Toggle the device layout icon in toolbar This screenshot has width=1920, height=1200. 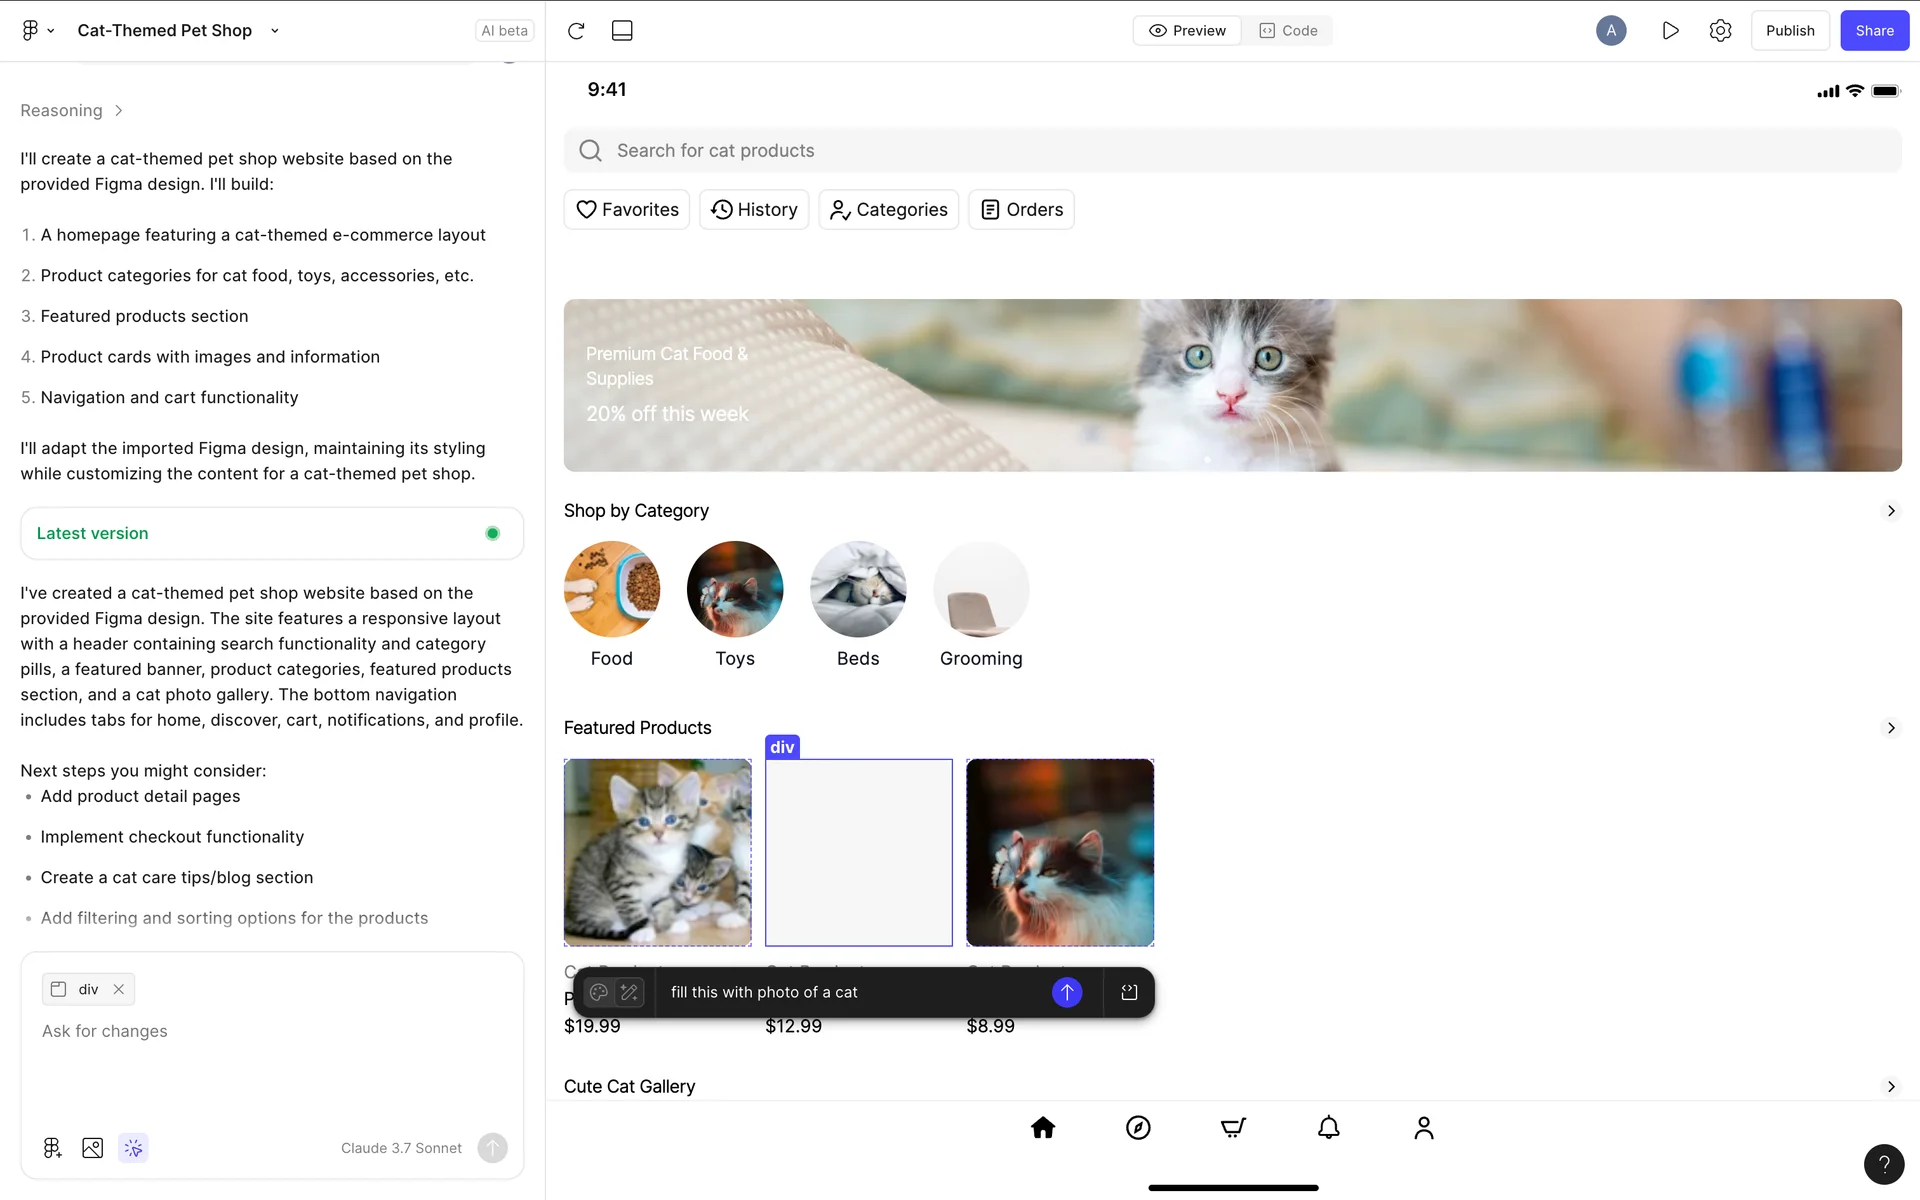(622, 31)
